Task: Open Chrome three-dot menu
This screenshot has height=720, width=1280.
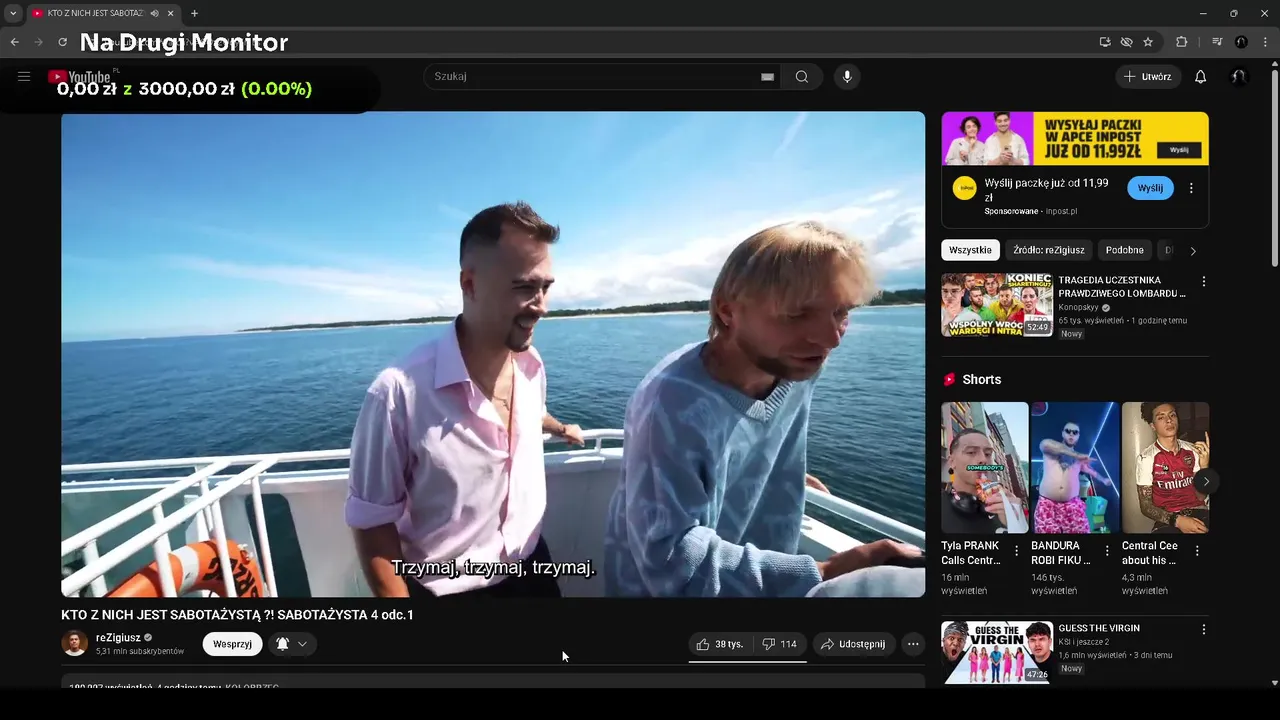Action: coord(1263,42)
